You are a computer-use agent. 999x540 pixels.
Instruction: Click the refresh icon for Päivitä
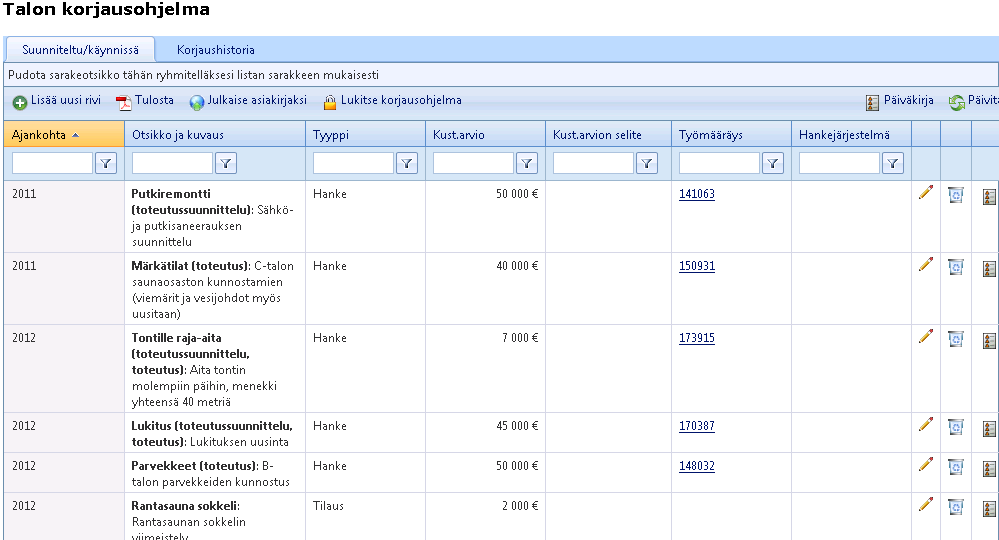tap(956, 102)
